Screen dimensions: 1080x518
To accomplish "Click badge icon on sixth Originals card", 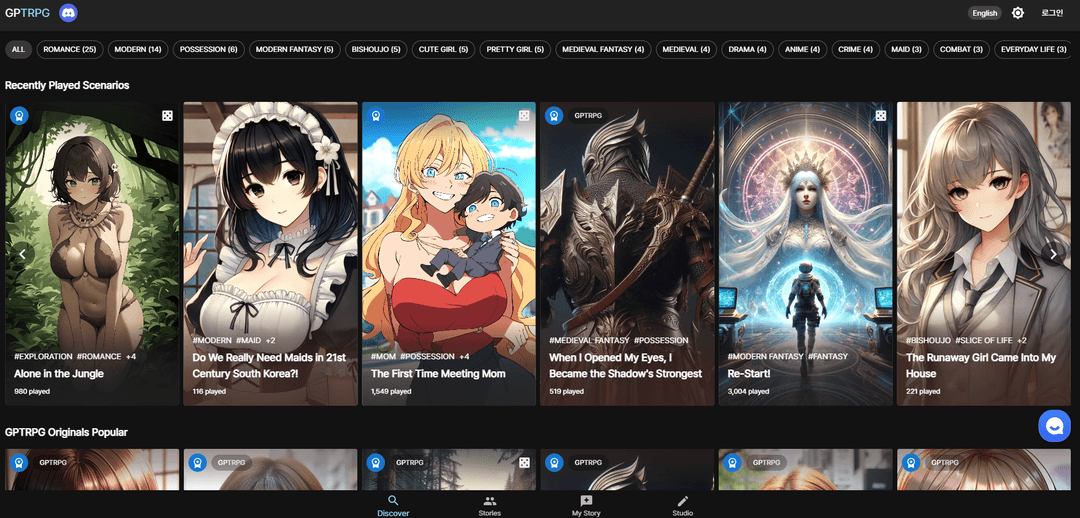I will tap(911, 463).
